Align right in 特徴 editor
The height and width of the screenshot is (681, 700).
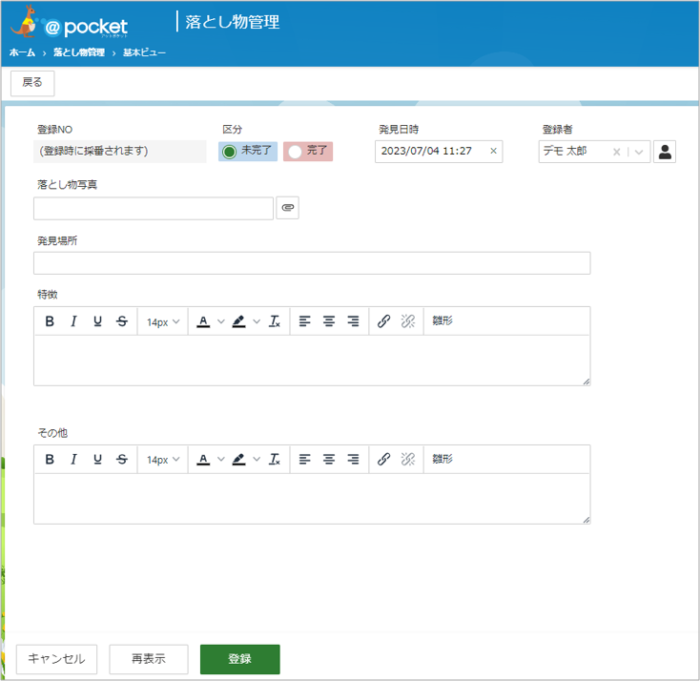click(353, 321)
